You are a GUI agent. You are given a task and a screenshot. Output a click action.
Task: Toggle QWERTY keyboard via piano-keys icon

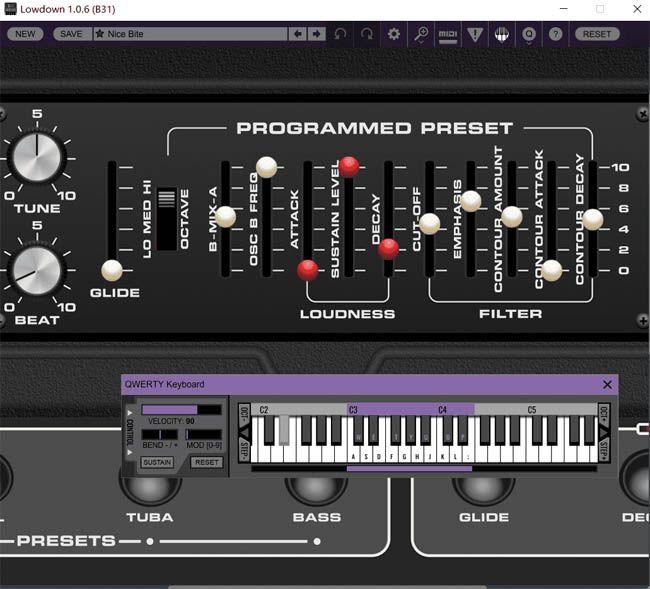(502, 34)
